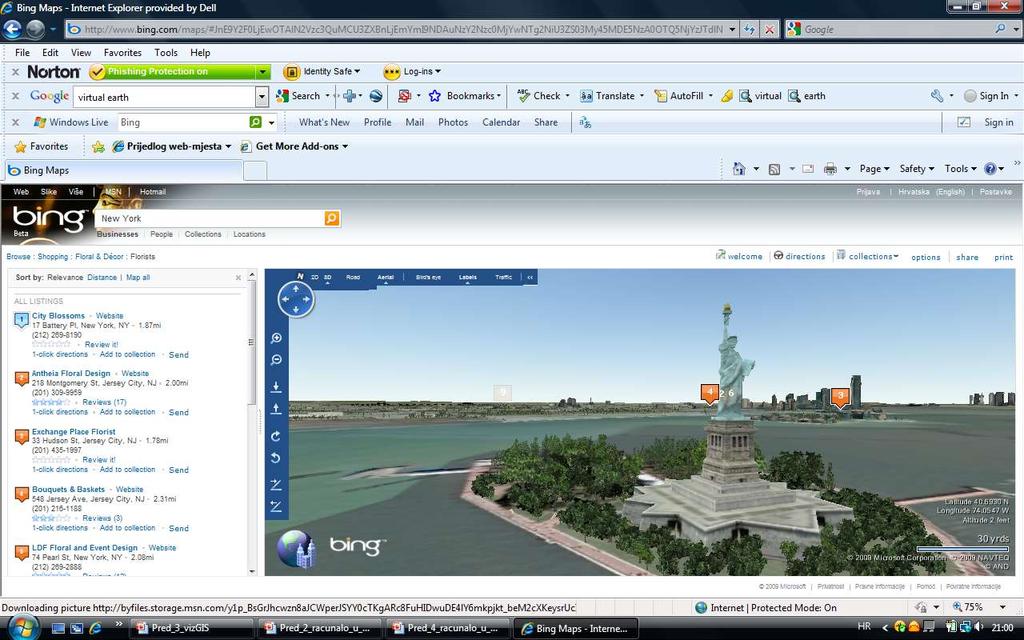
Task: Click the Windows Live green search icon
Action: coord(255,122)
